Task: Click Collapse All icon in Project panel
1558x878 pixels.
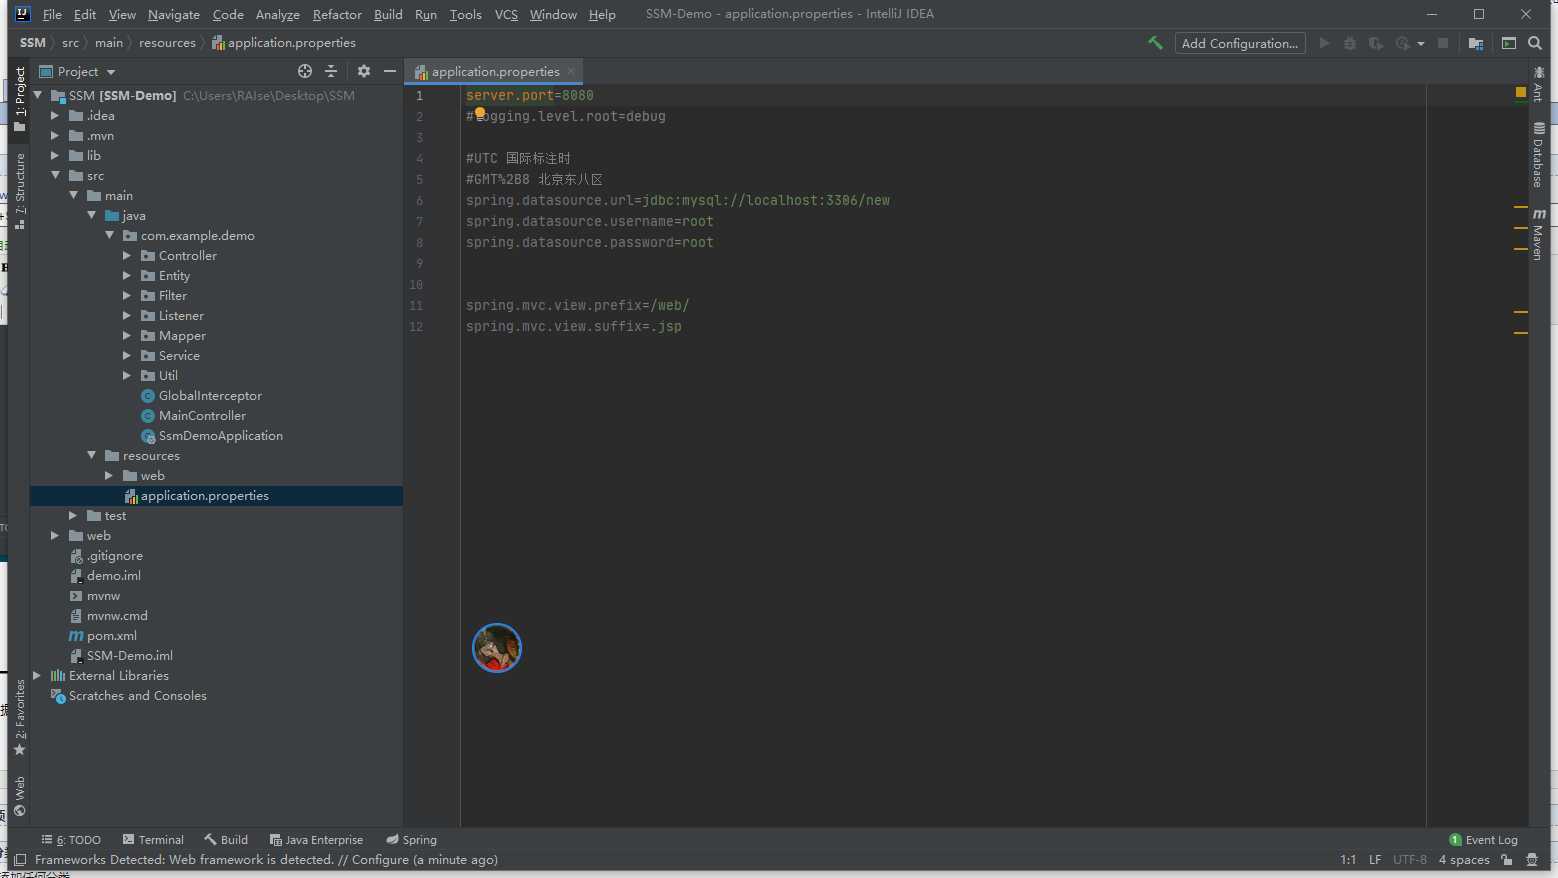Action: (x=331, y=71)
